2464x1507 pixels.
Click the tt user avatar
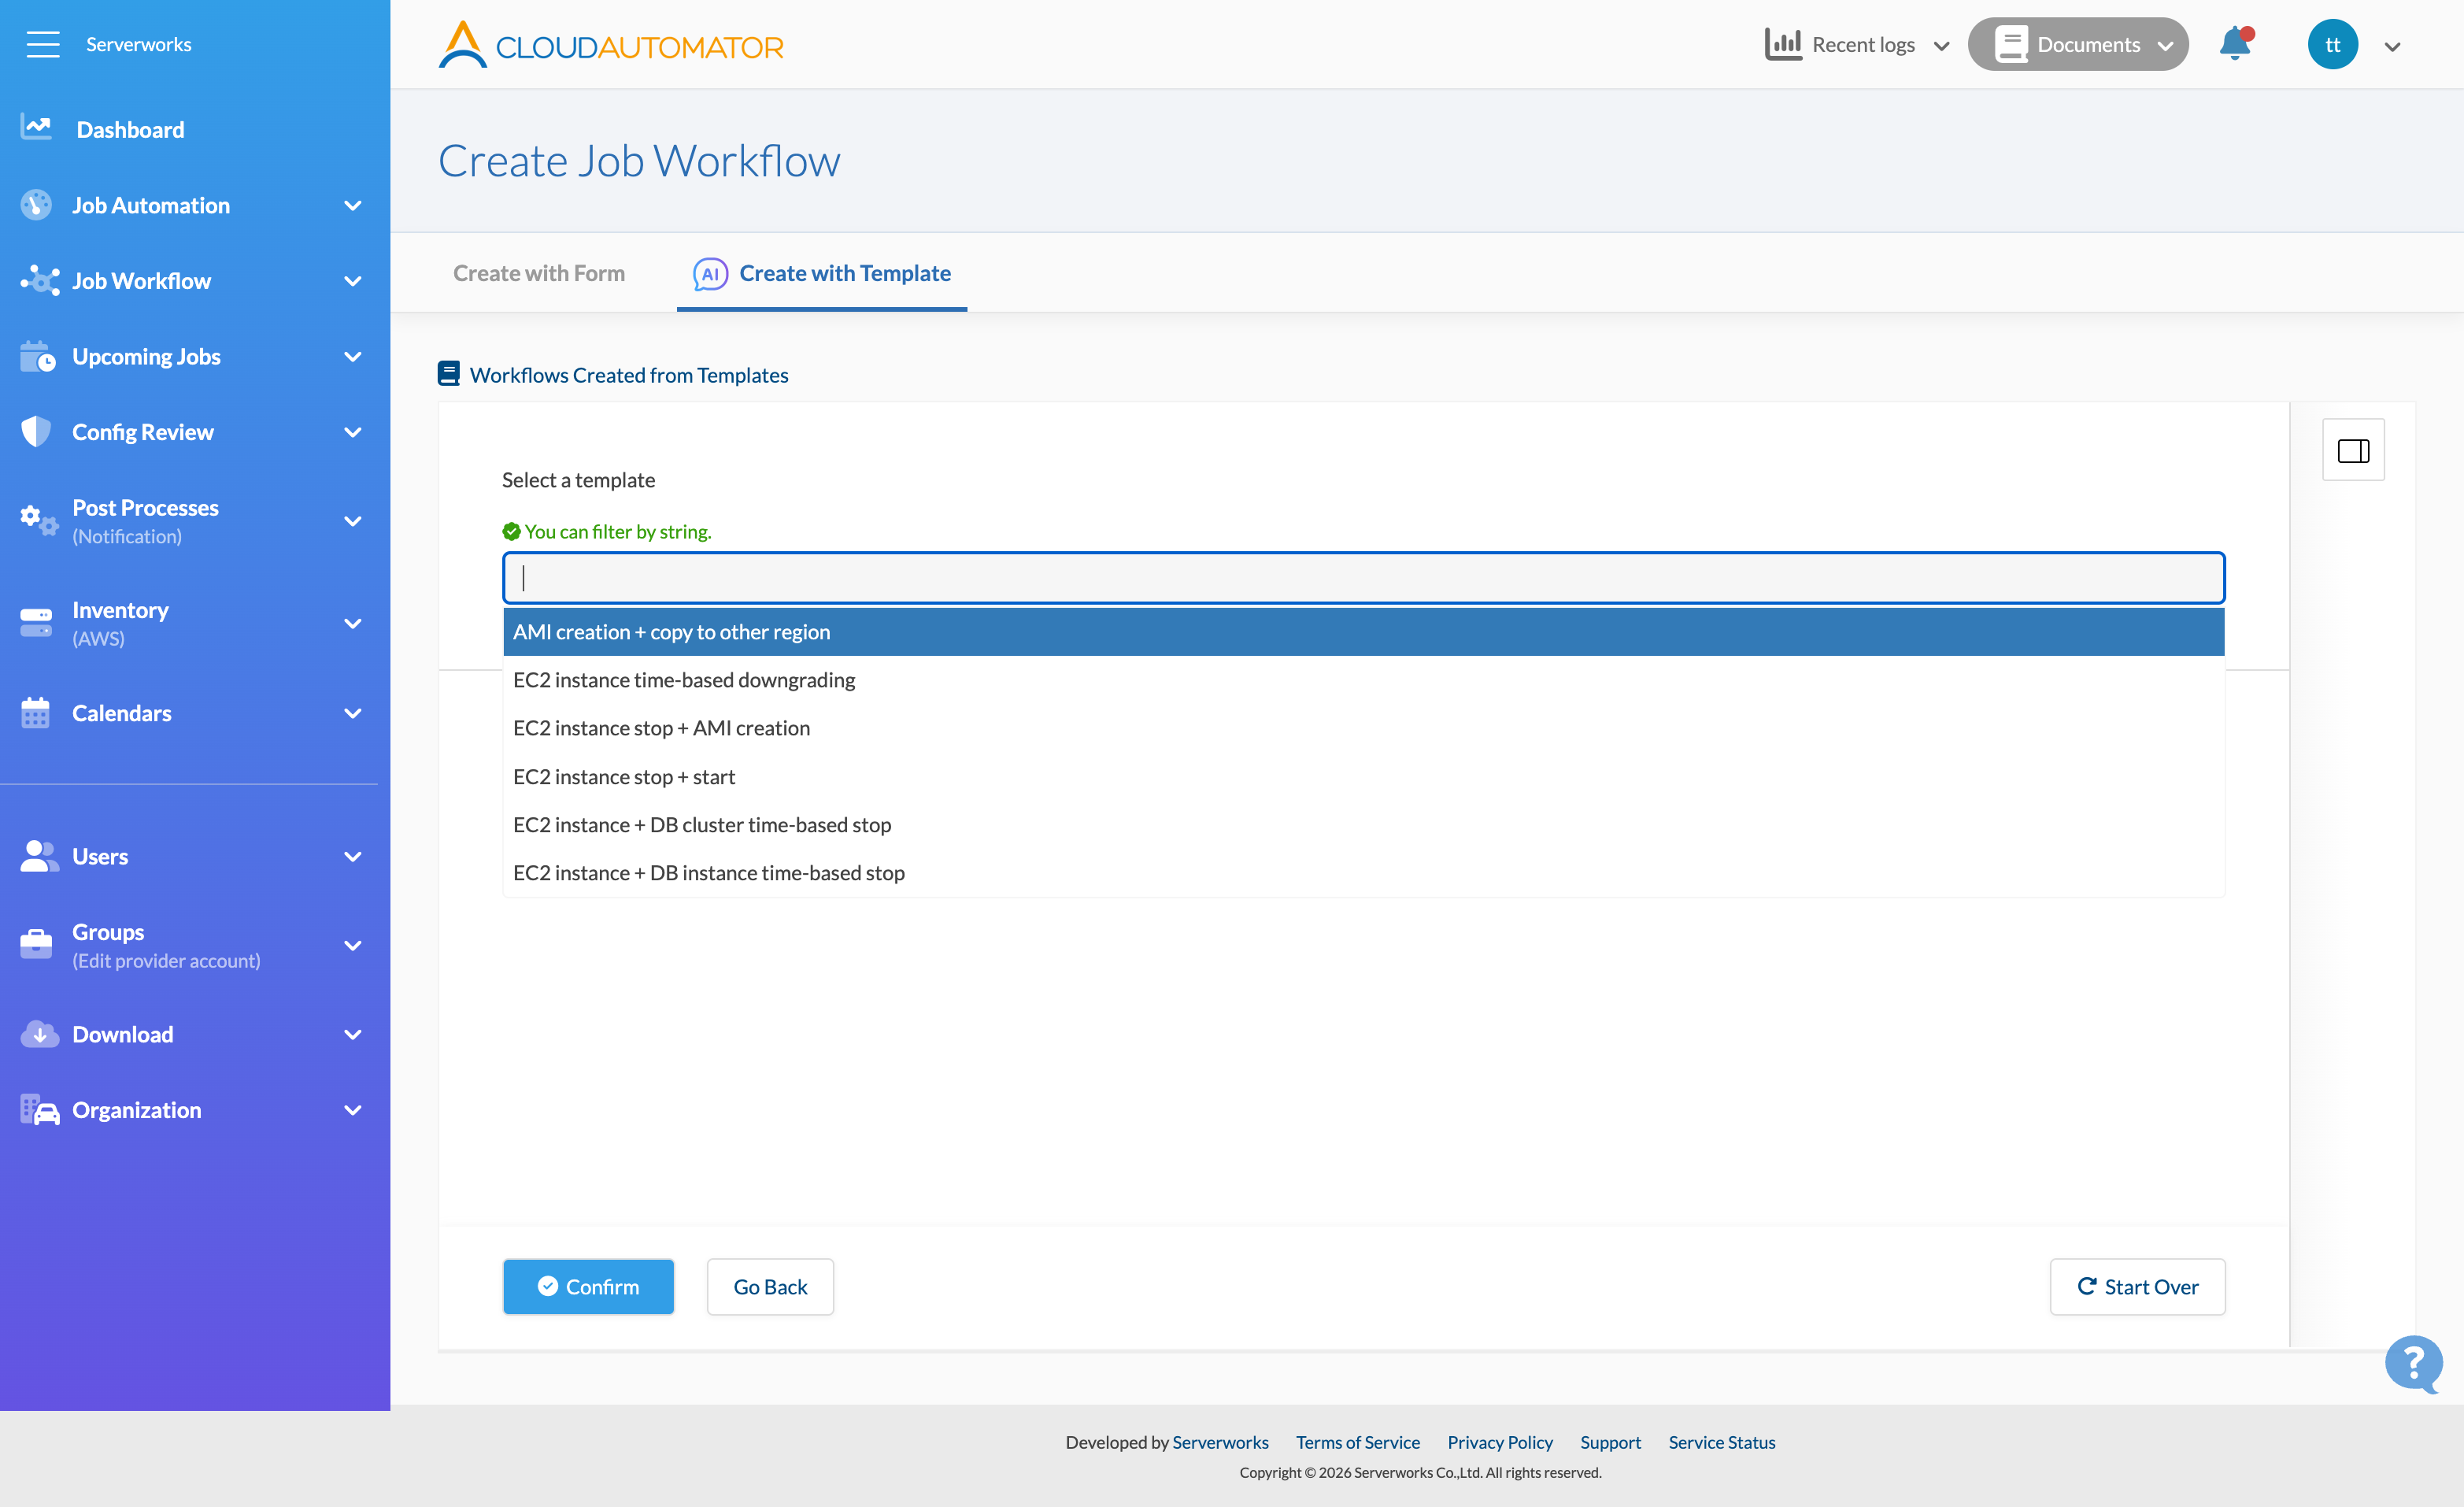[x=2332, y=44]
